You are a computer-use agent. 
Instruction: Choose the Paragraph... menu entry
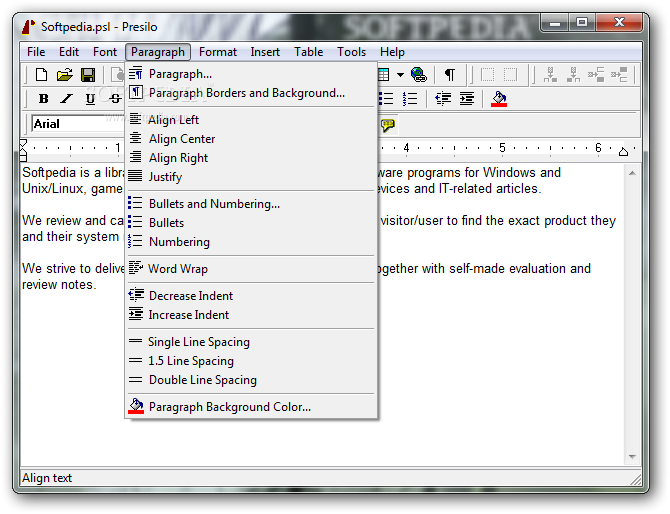[251, 74]
